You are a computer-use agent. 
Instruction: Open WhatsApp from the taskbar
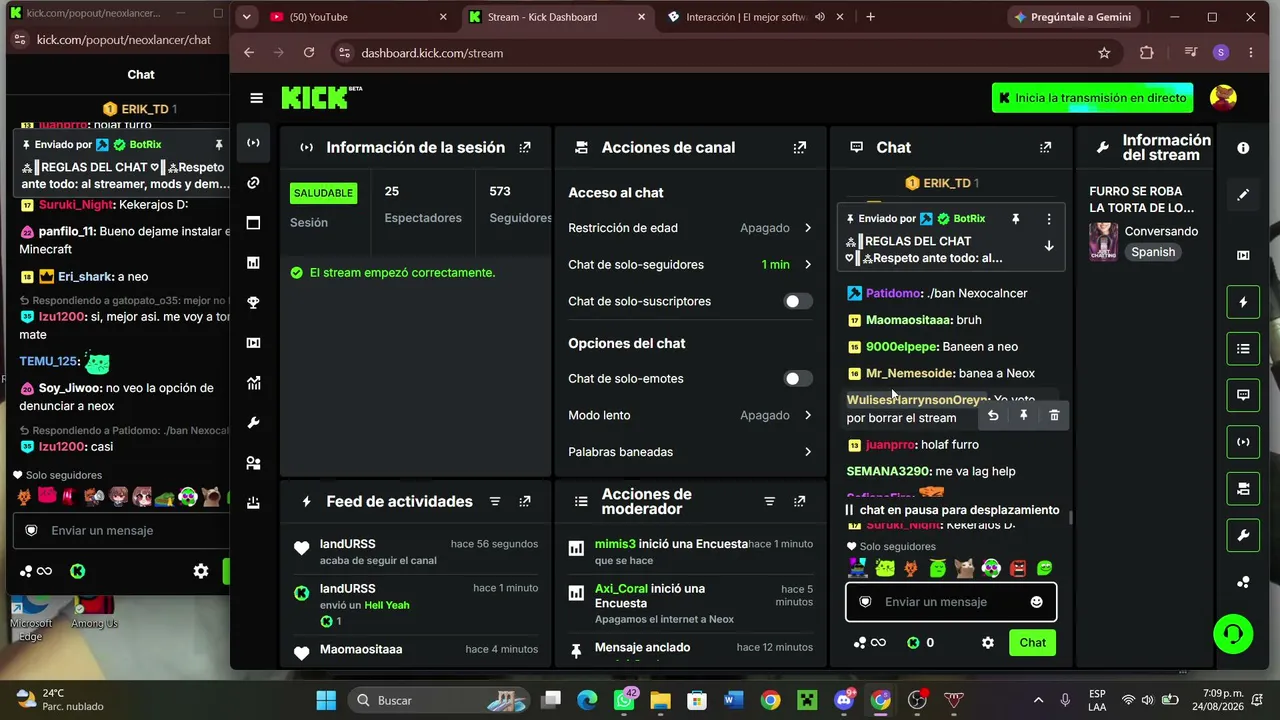click(x=623, y=700)
